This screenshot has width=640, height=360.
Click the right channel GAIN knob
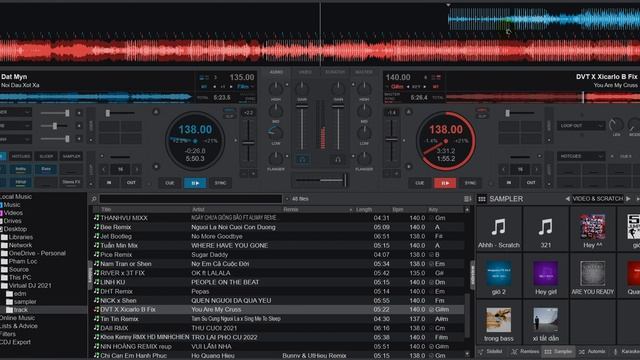(x=338, y=88)
